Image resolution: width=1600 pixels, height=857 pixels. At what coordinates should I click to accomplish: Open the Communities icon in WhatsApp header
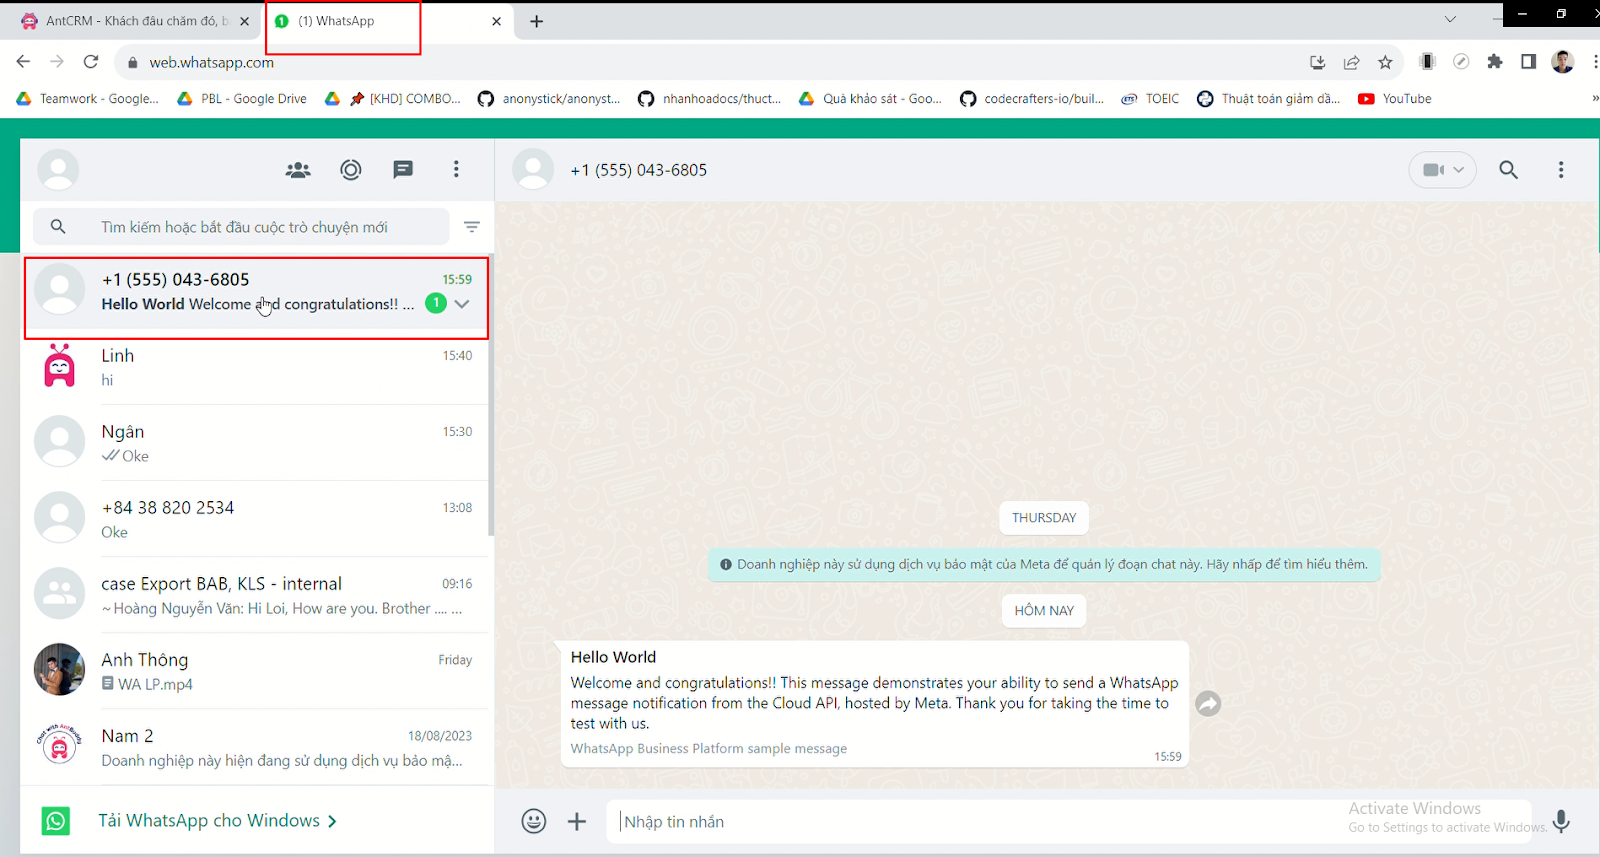298,170
